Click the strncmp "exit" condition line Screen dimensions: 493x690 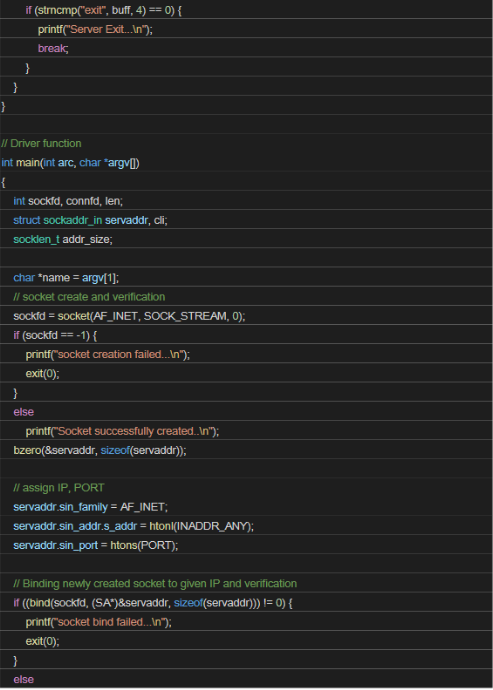103,10
